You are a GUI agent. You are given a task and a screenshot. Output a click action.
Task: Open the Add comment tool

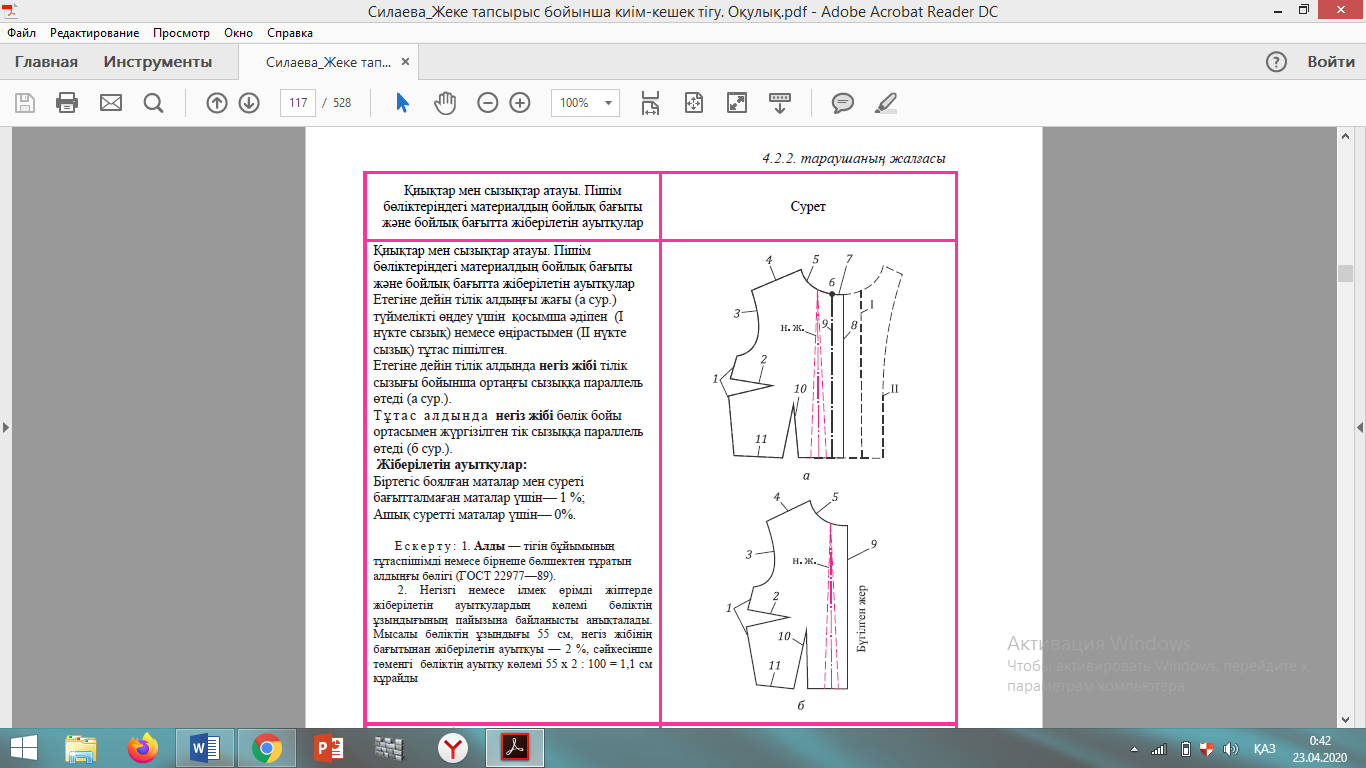pyautogui.click(x=843, y=103)
